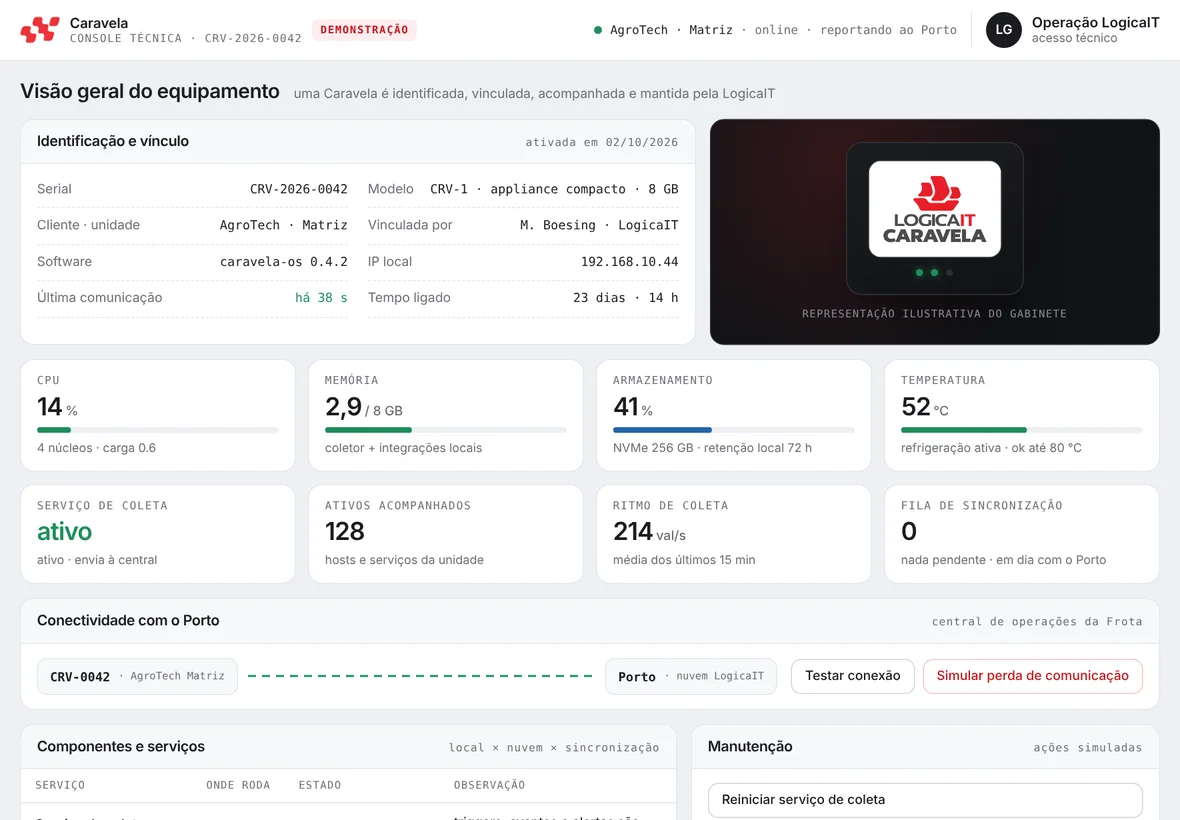Viewport: 1180px width, 820px height.
Task: Click the CPU usage progress bar
Action: [158, 430]
